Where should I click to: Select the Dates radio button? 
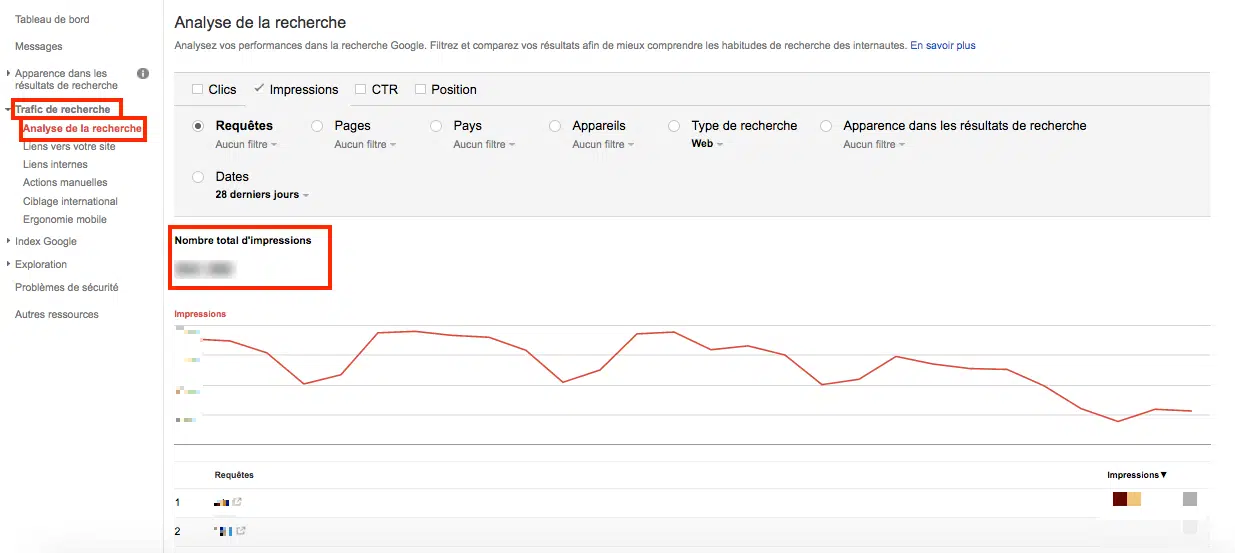(x=198, y=177)
